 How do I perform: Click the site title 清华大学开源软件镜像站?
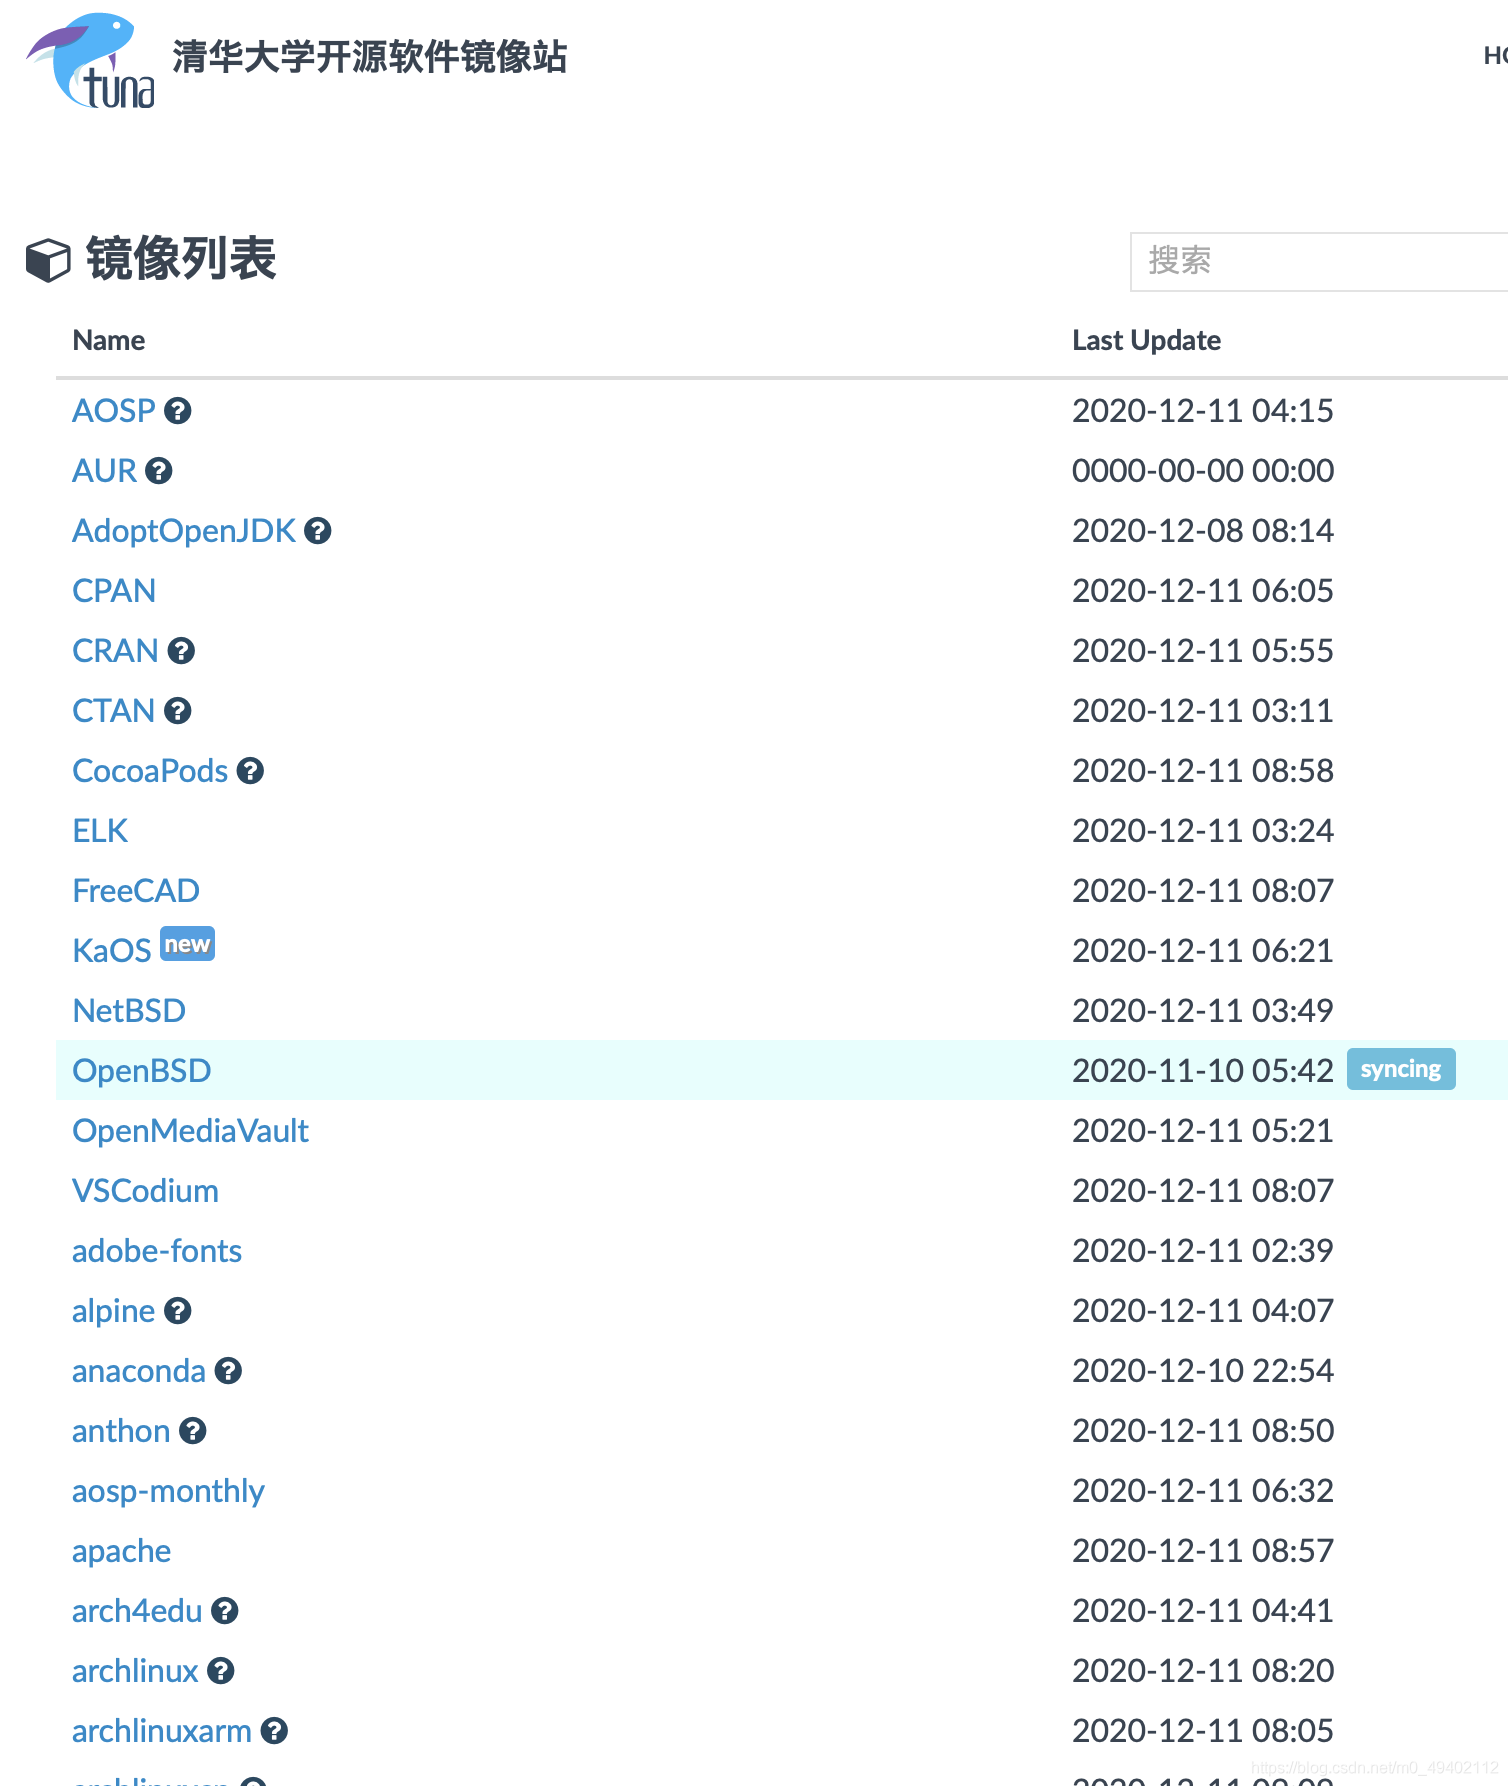coord(369,57)
